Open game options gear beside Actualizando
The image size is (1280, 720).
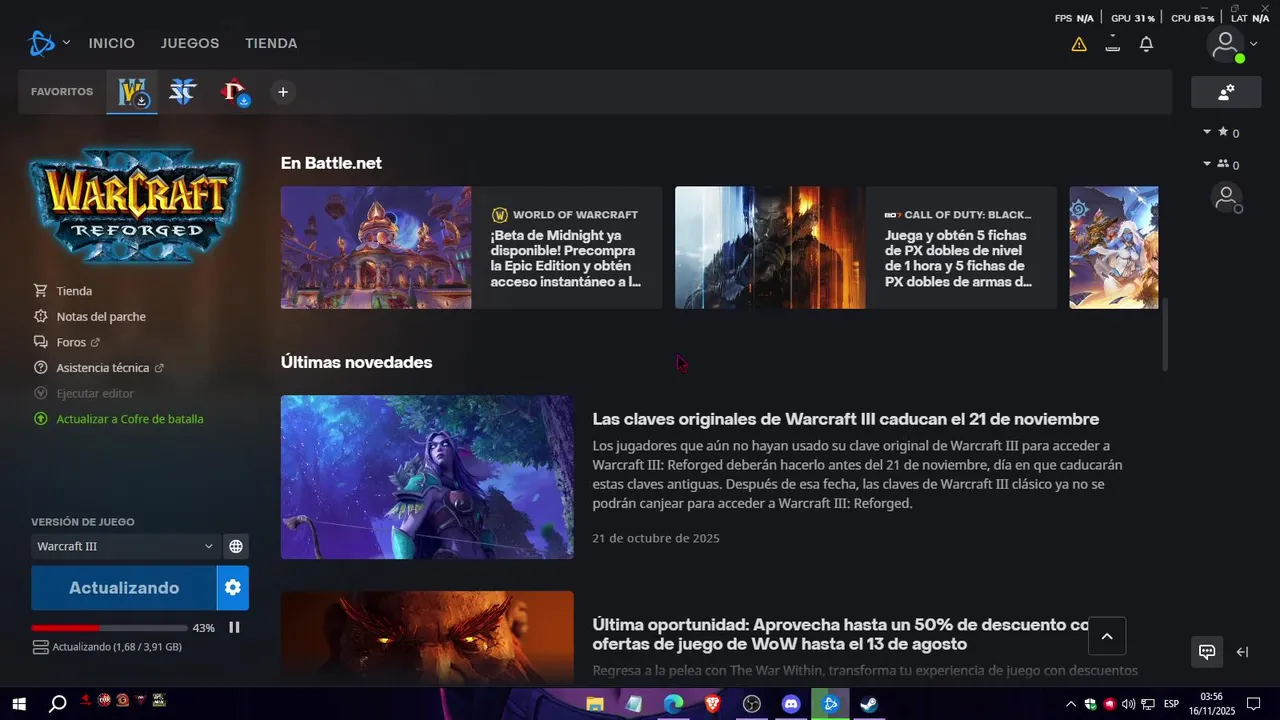pyautogui.click(x=233, y=588)
